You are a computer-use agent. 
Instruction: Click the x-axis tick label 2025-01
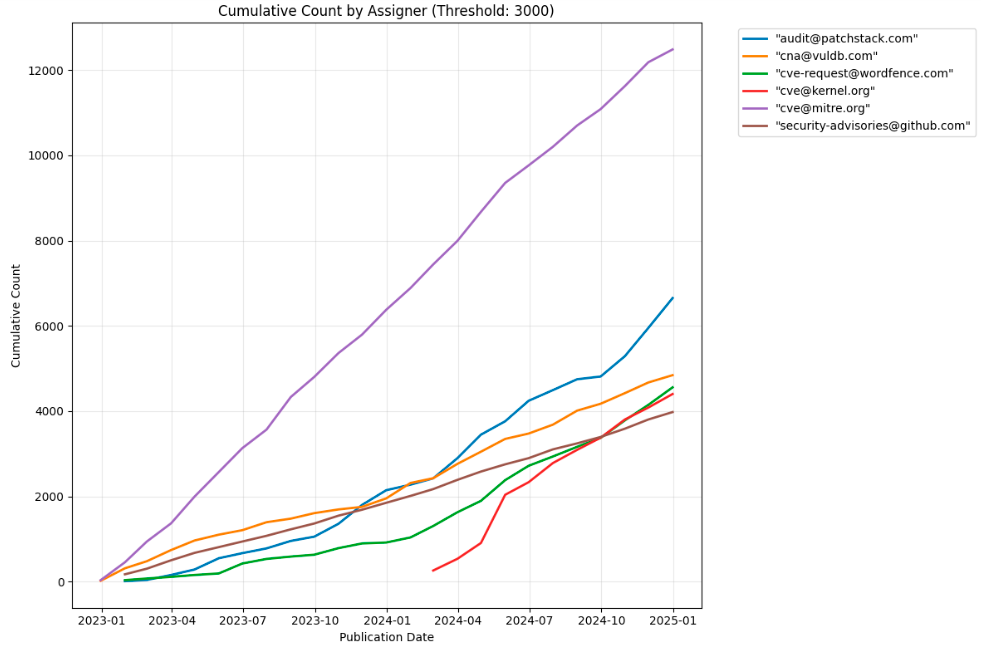coord(674,621)
